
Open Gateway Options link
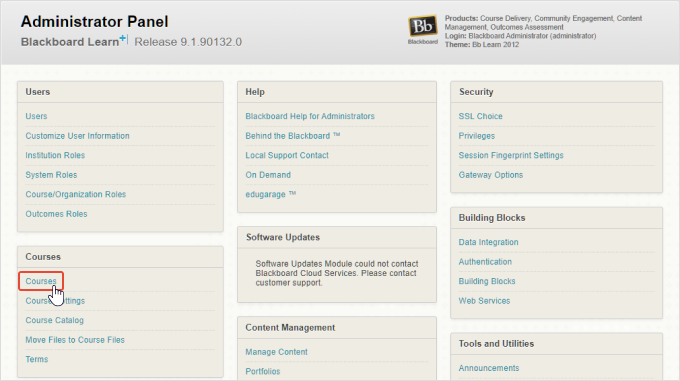click(x=490, y=175)
